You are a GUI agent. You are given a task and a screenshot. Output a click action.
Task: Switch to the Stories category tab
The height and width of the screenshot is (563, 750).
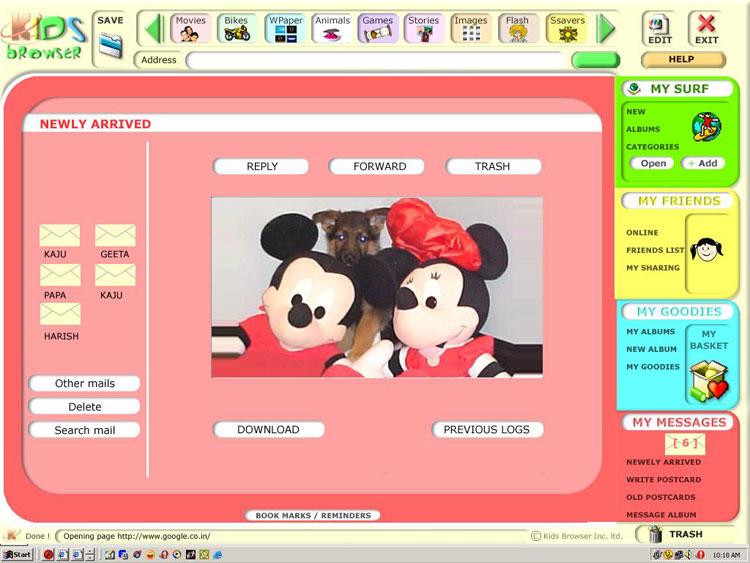point(424,28)
